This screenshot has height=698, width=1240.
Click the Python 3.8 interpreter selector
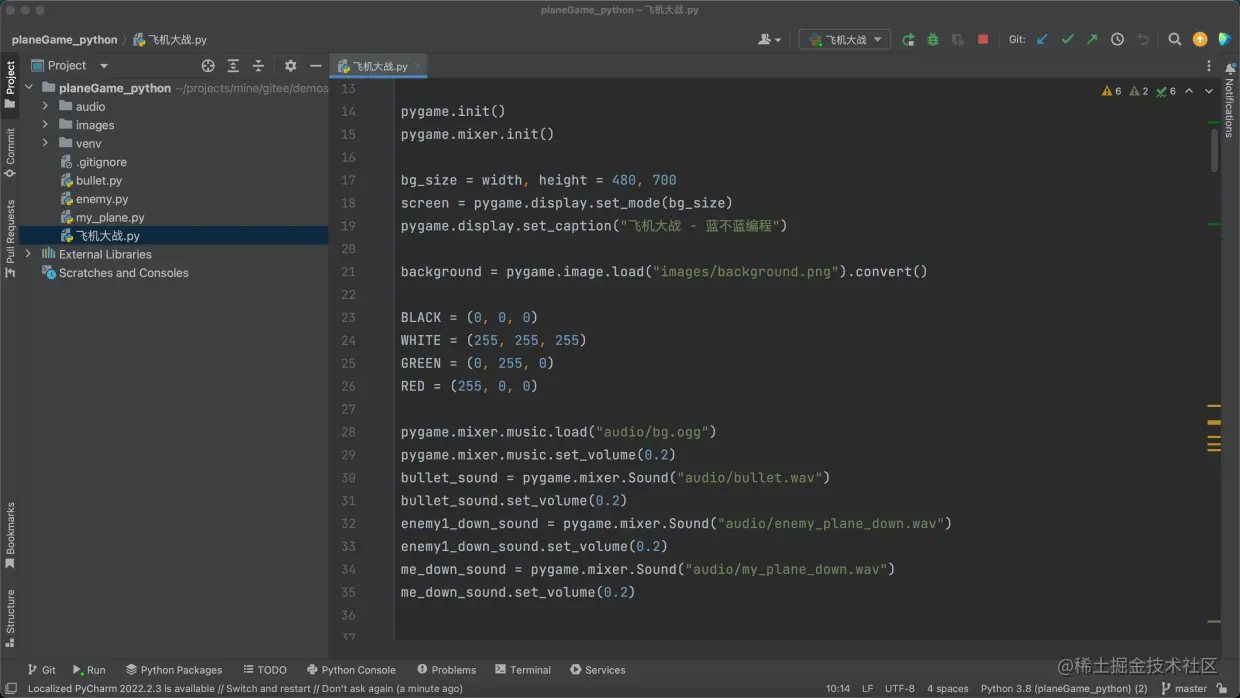pos(1064,688)
